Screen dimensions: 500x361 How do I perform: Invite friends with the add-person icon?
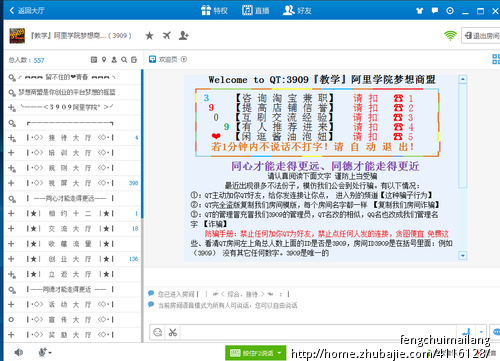(184, 35)
